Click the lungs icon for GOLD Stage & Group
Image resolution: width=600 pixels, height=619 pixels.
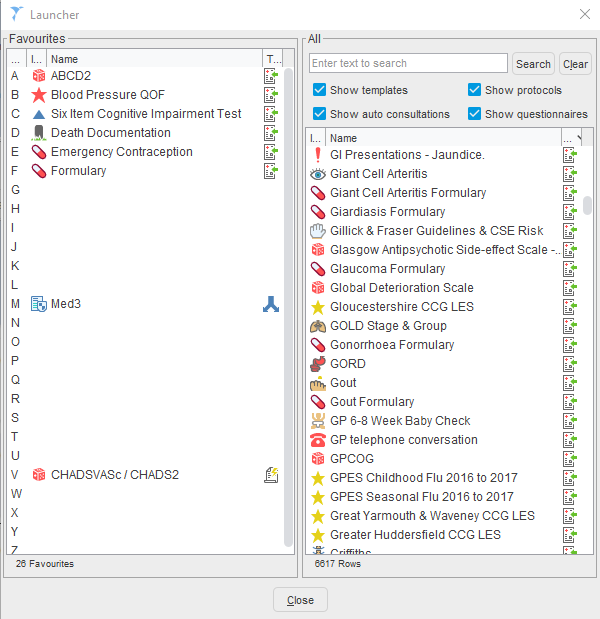click(318, 326)
